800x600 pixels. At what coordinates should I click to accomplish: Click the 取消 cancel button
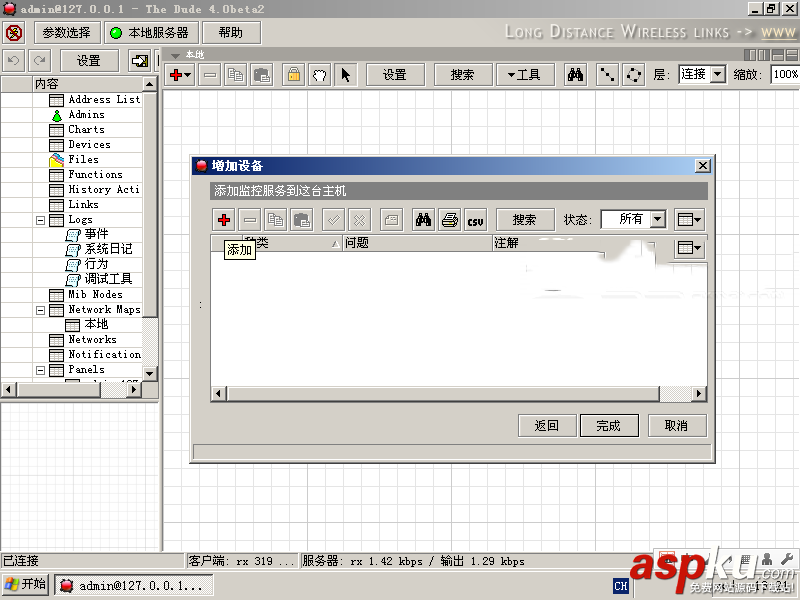pyautogui.click(x=677, y=426)
